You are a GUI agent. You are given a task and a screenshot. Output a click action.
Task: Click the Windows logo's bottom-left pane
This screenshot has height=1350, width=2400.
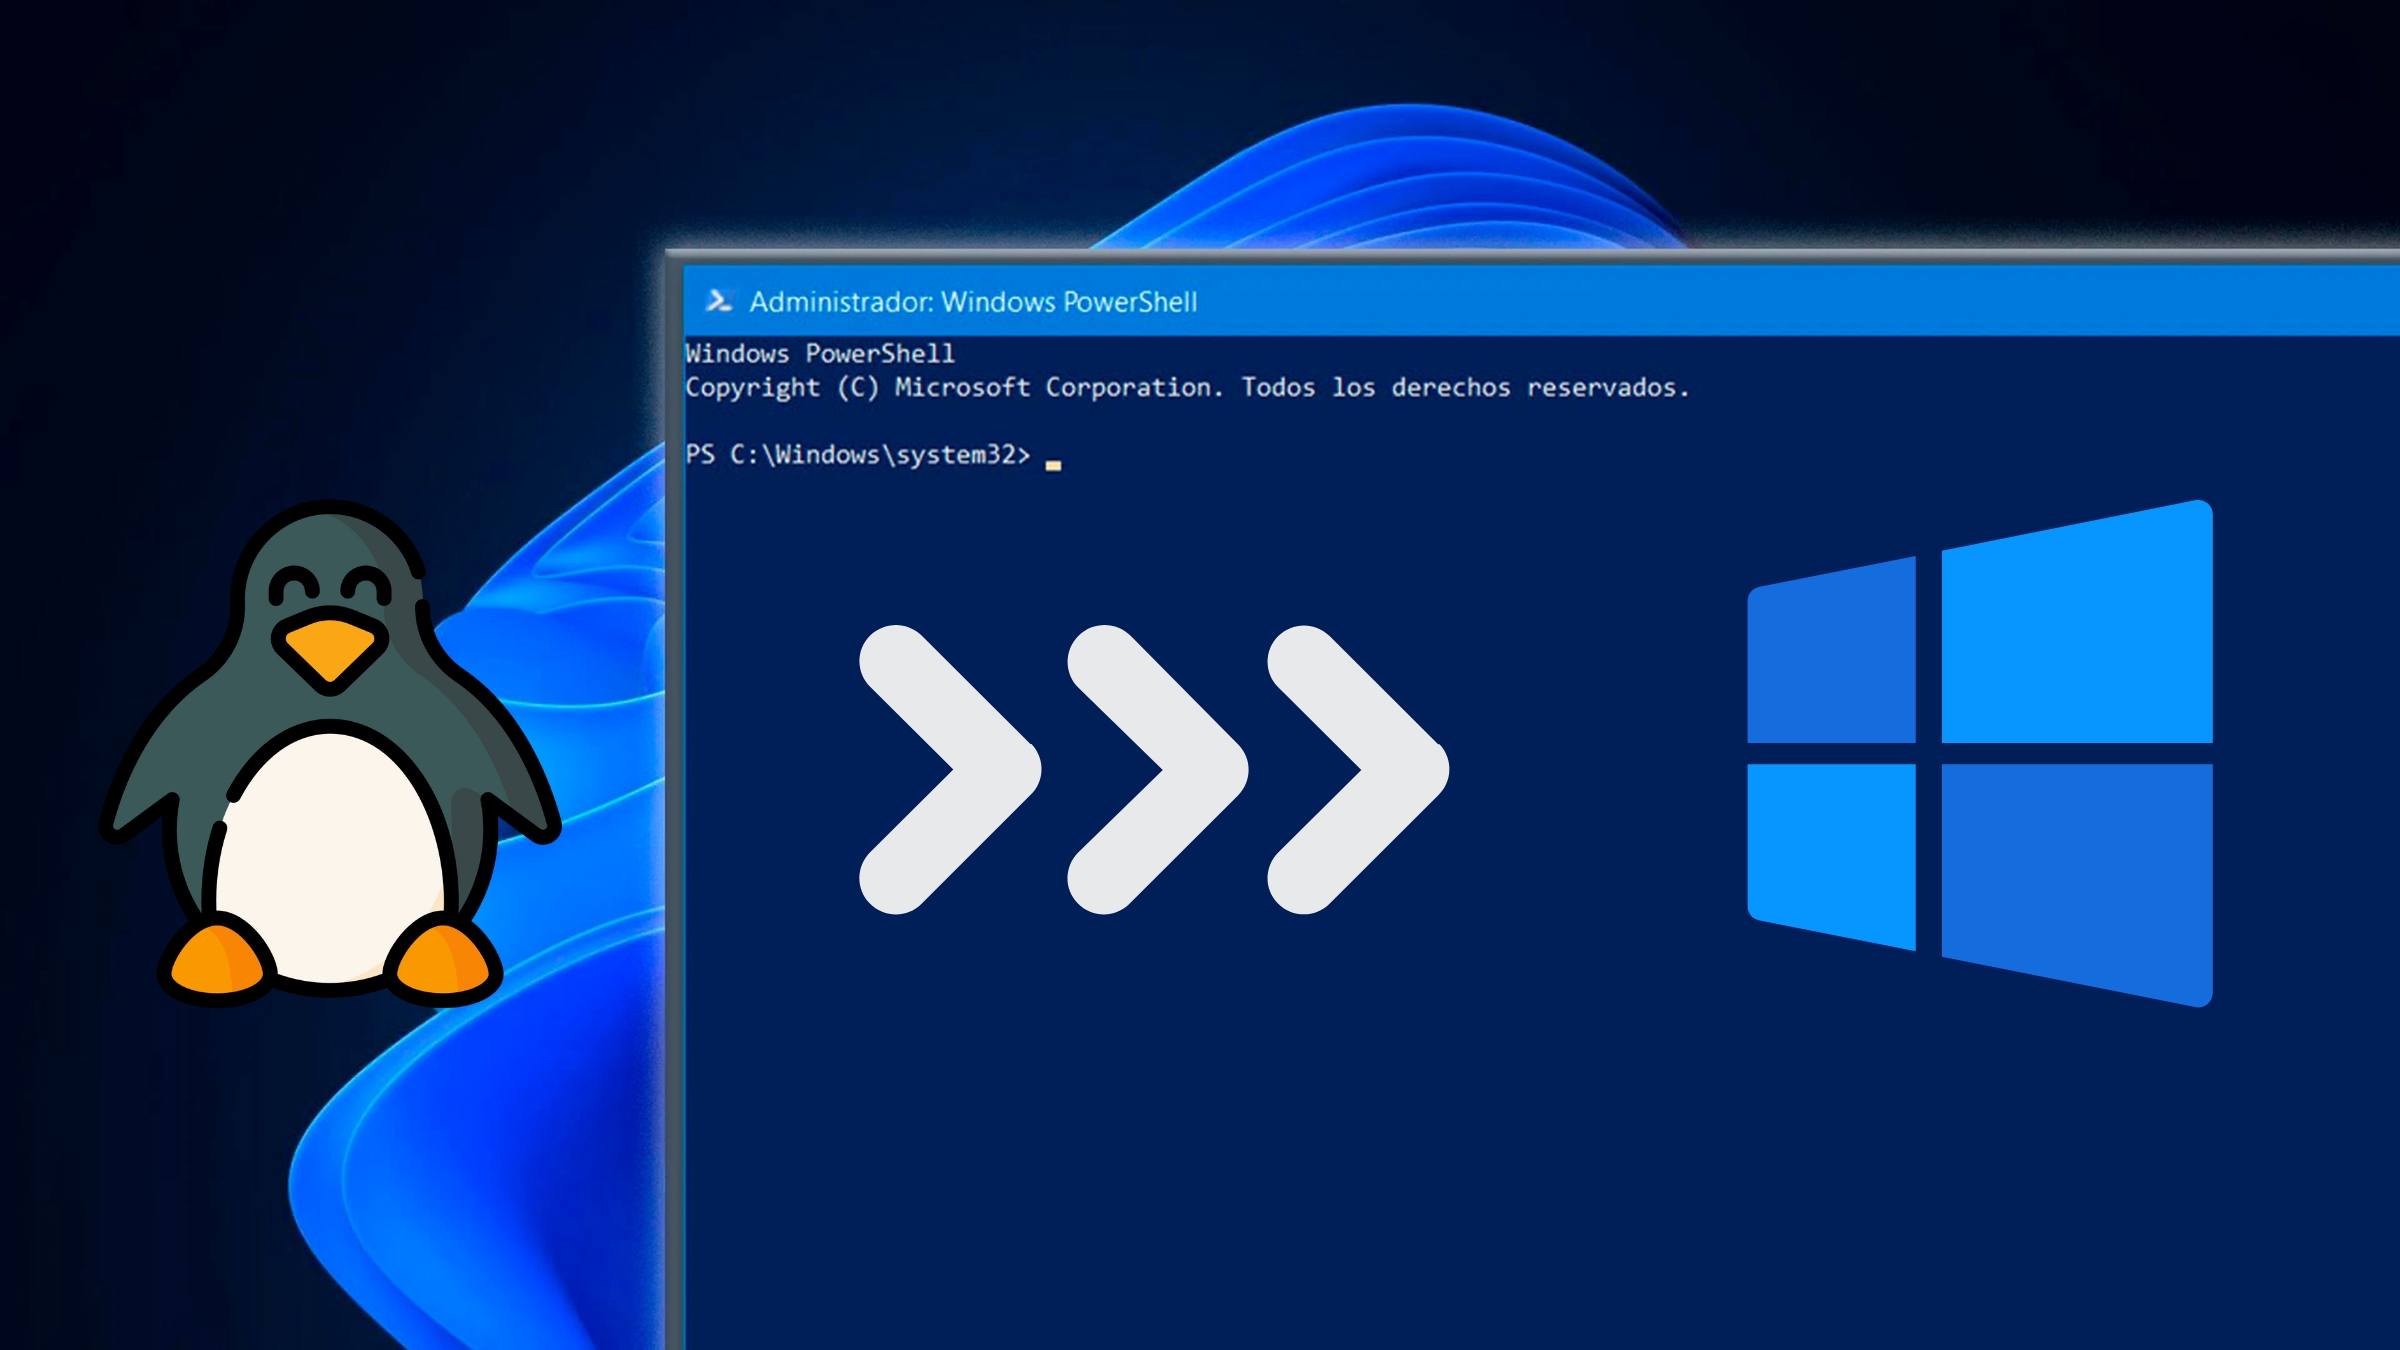point(1832,850)
